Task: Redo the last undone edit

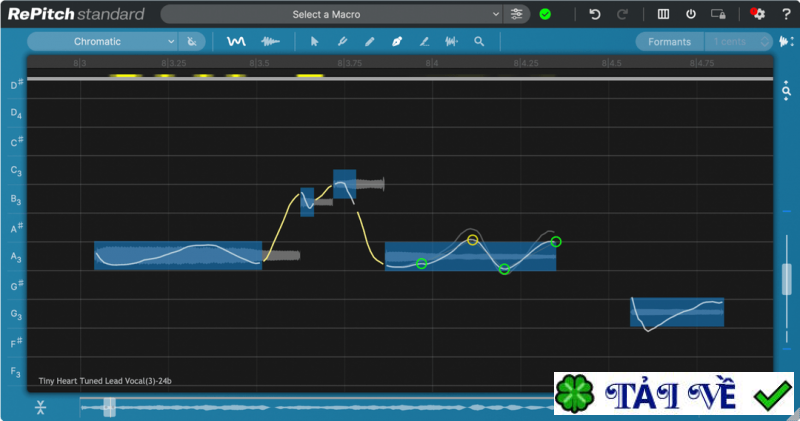Action: [622, 14]
